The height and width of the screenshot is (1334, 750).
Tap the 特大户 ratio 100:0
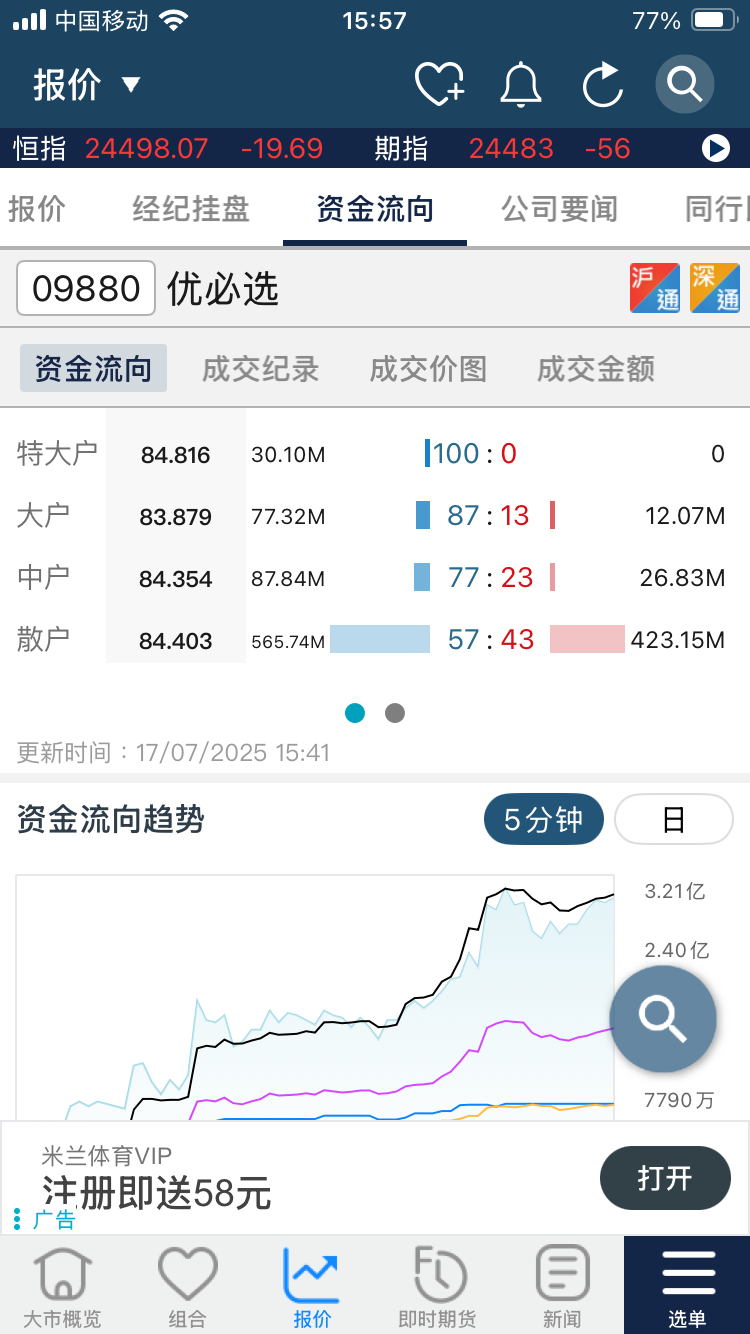click(x=476, y=454)
